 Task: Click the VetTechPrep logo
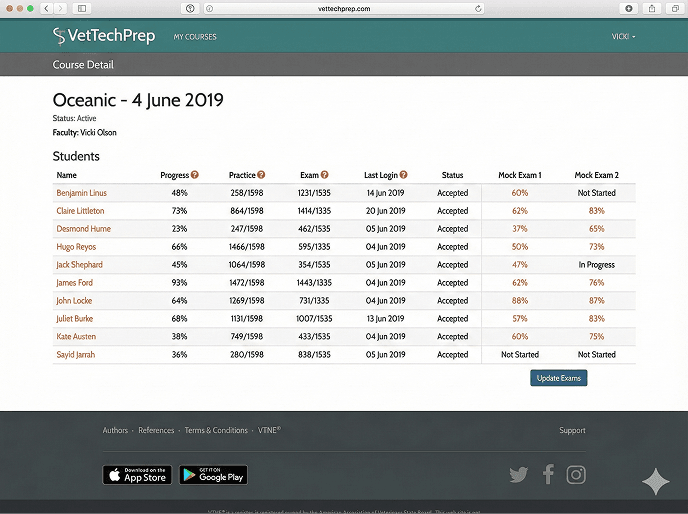click(104, 37)
